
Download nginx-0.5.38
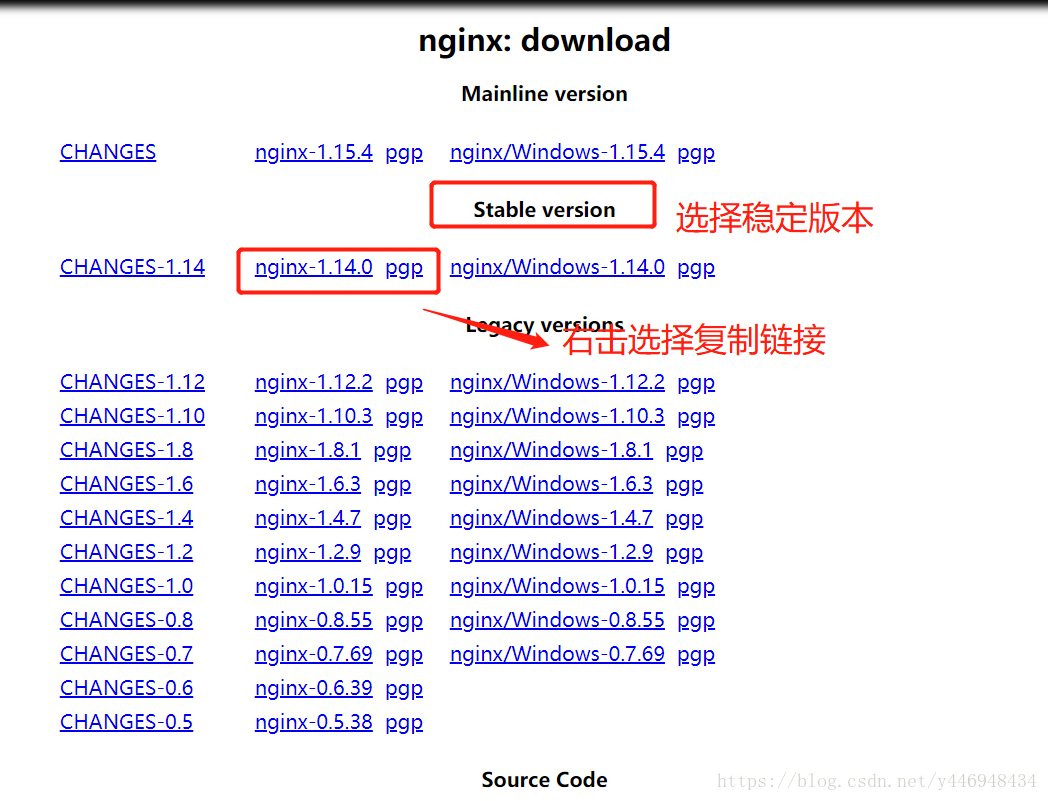(313, 723)
